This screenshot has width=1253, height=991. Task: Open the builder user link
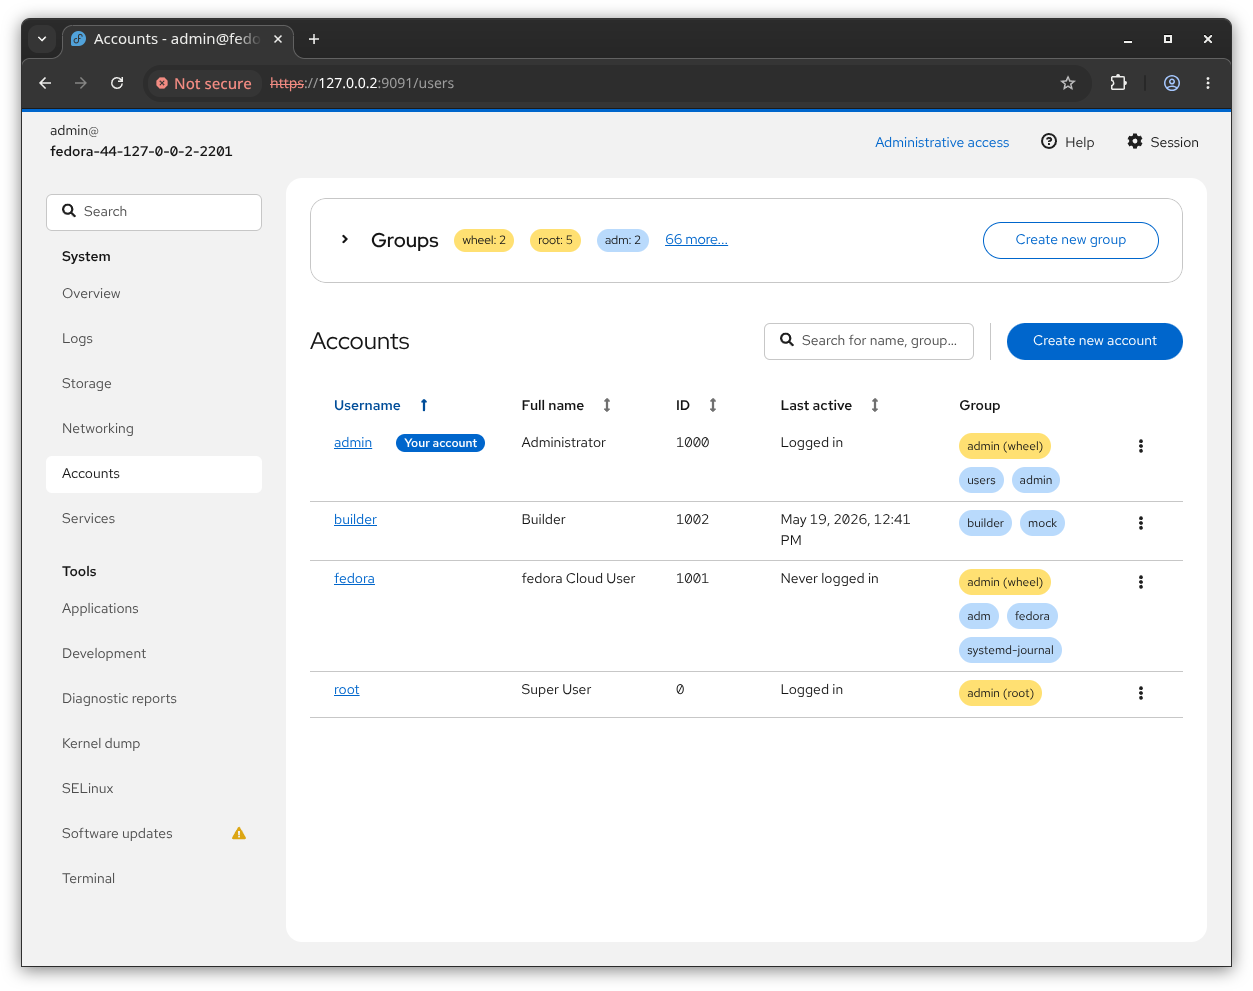click(355, 520)
